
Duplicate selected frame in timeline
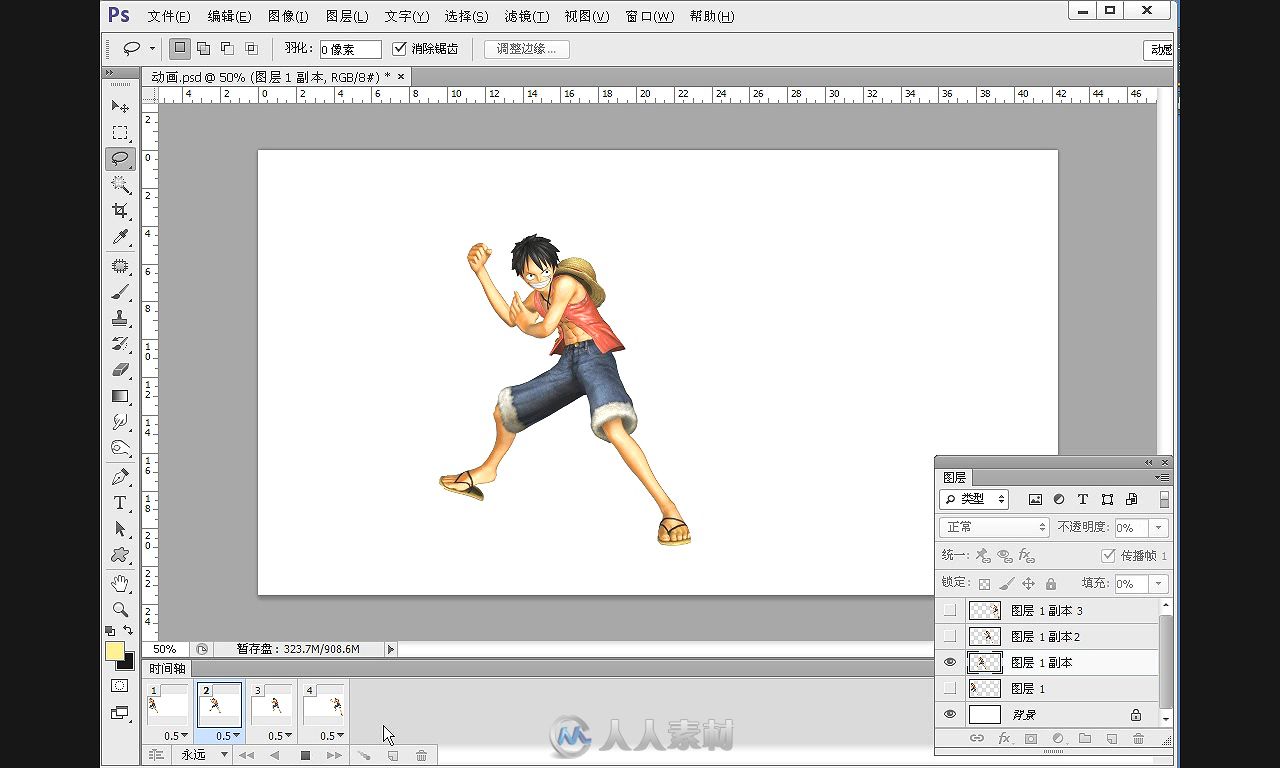(x=393, y=756)
